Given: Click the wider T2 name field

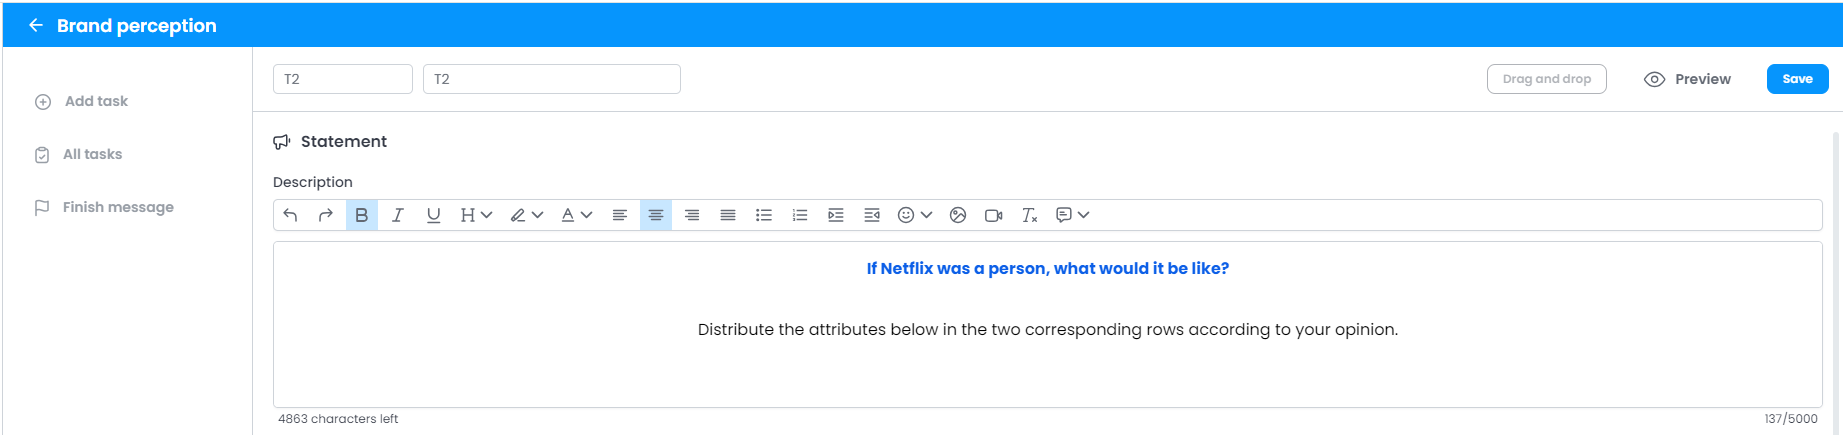Looking at the screenshot, I should tap(552, 79).
